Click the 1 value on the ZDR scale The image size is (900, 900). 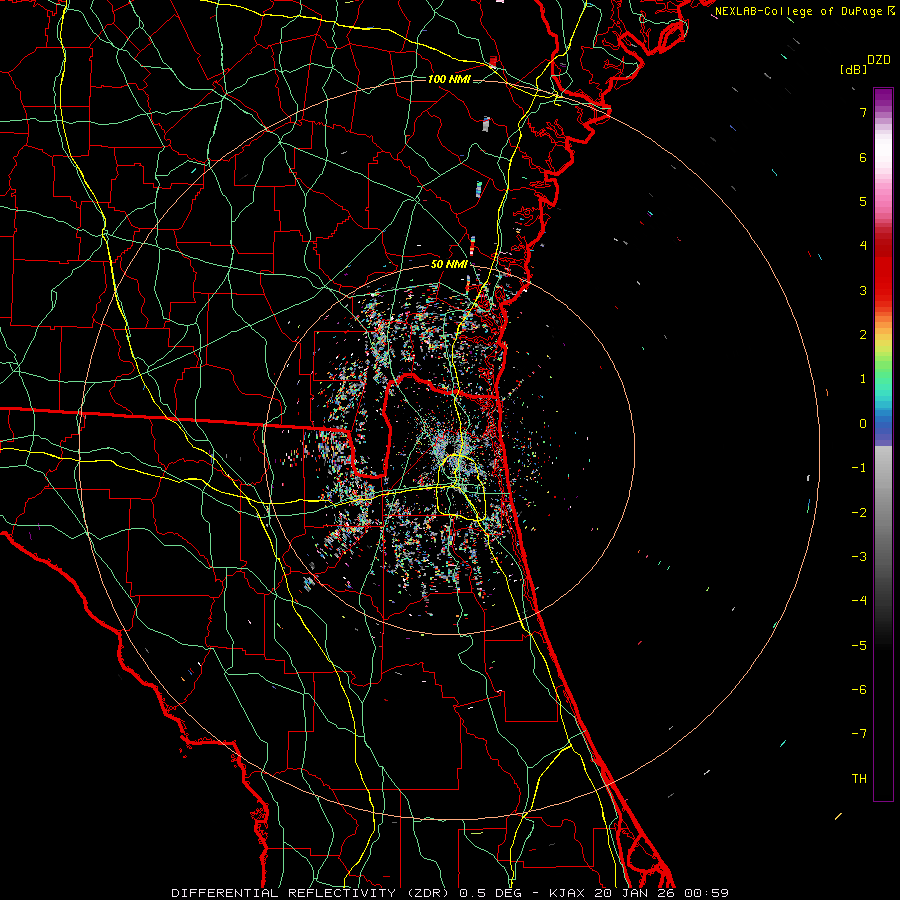click(863, 379)
